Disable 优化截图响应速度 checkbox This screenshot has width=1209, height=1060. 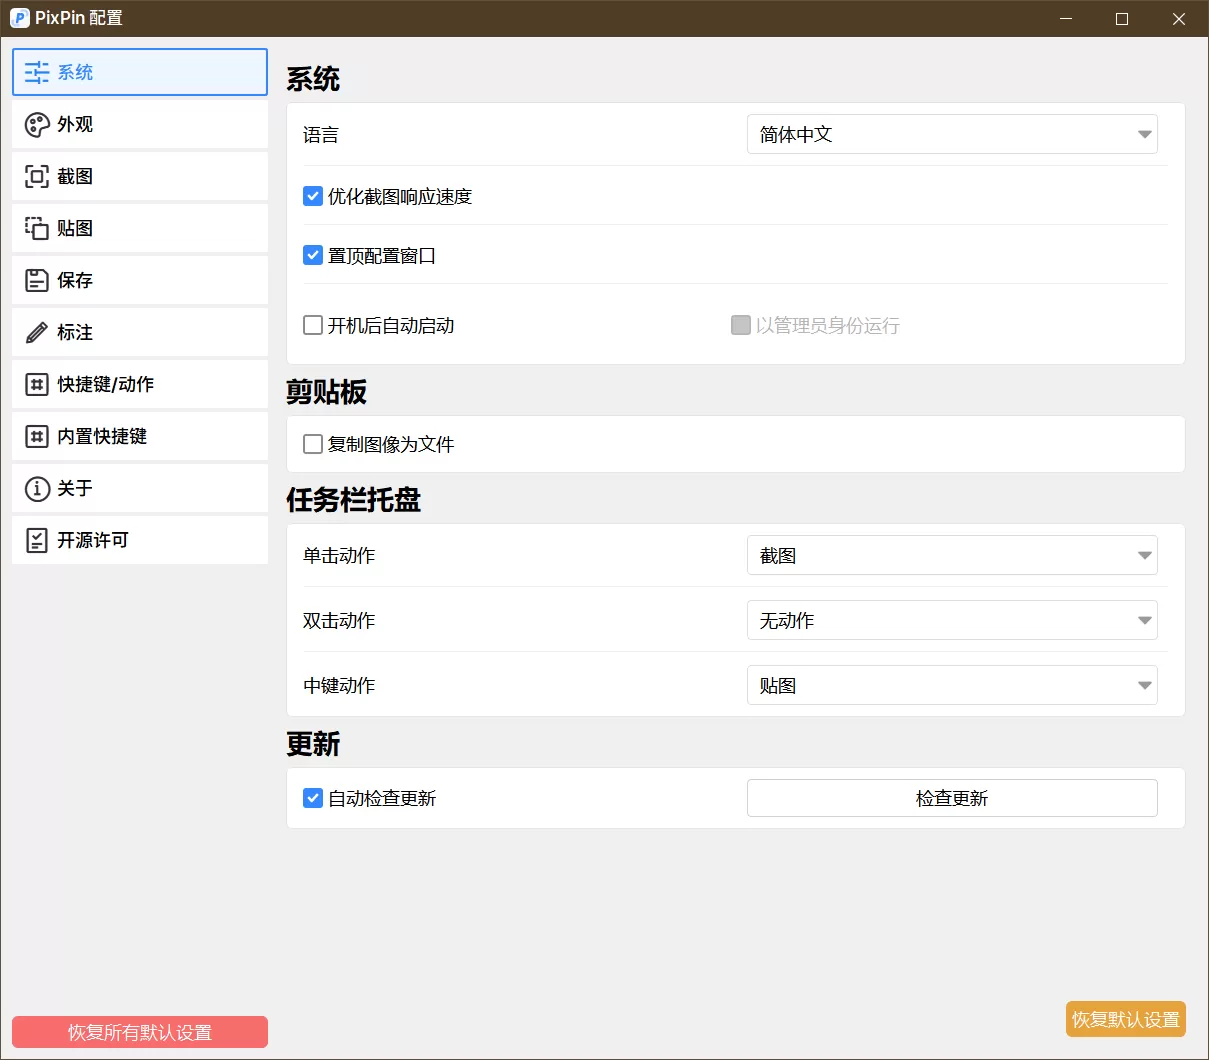[312, 196]
